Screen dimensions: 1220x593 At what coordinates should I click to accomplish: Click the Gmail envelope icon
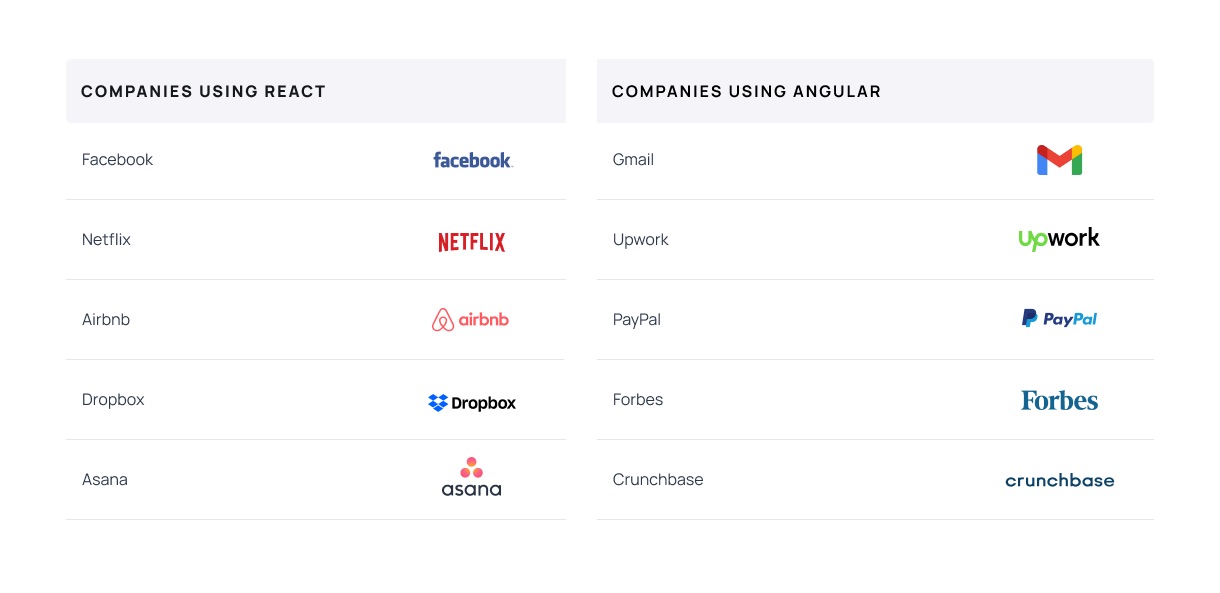pos(1059,160)
